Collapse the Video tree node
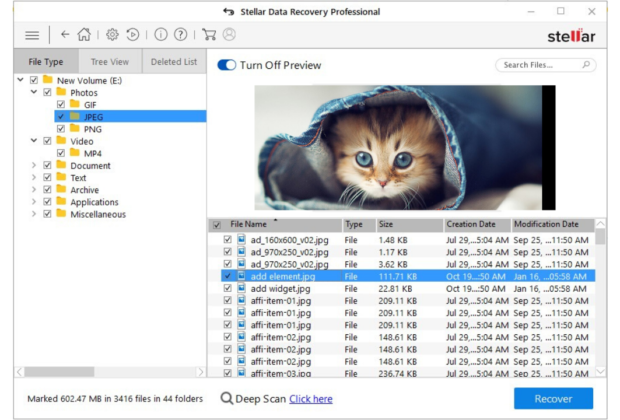Image resolution: width=620 pixels, height=420 pixels. coord(34,141)
